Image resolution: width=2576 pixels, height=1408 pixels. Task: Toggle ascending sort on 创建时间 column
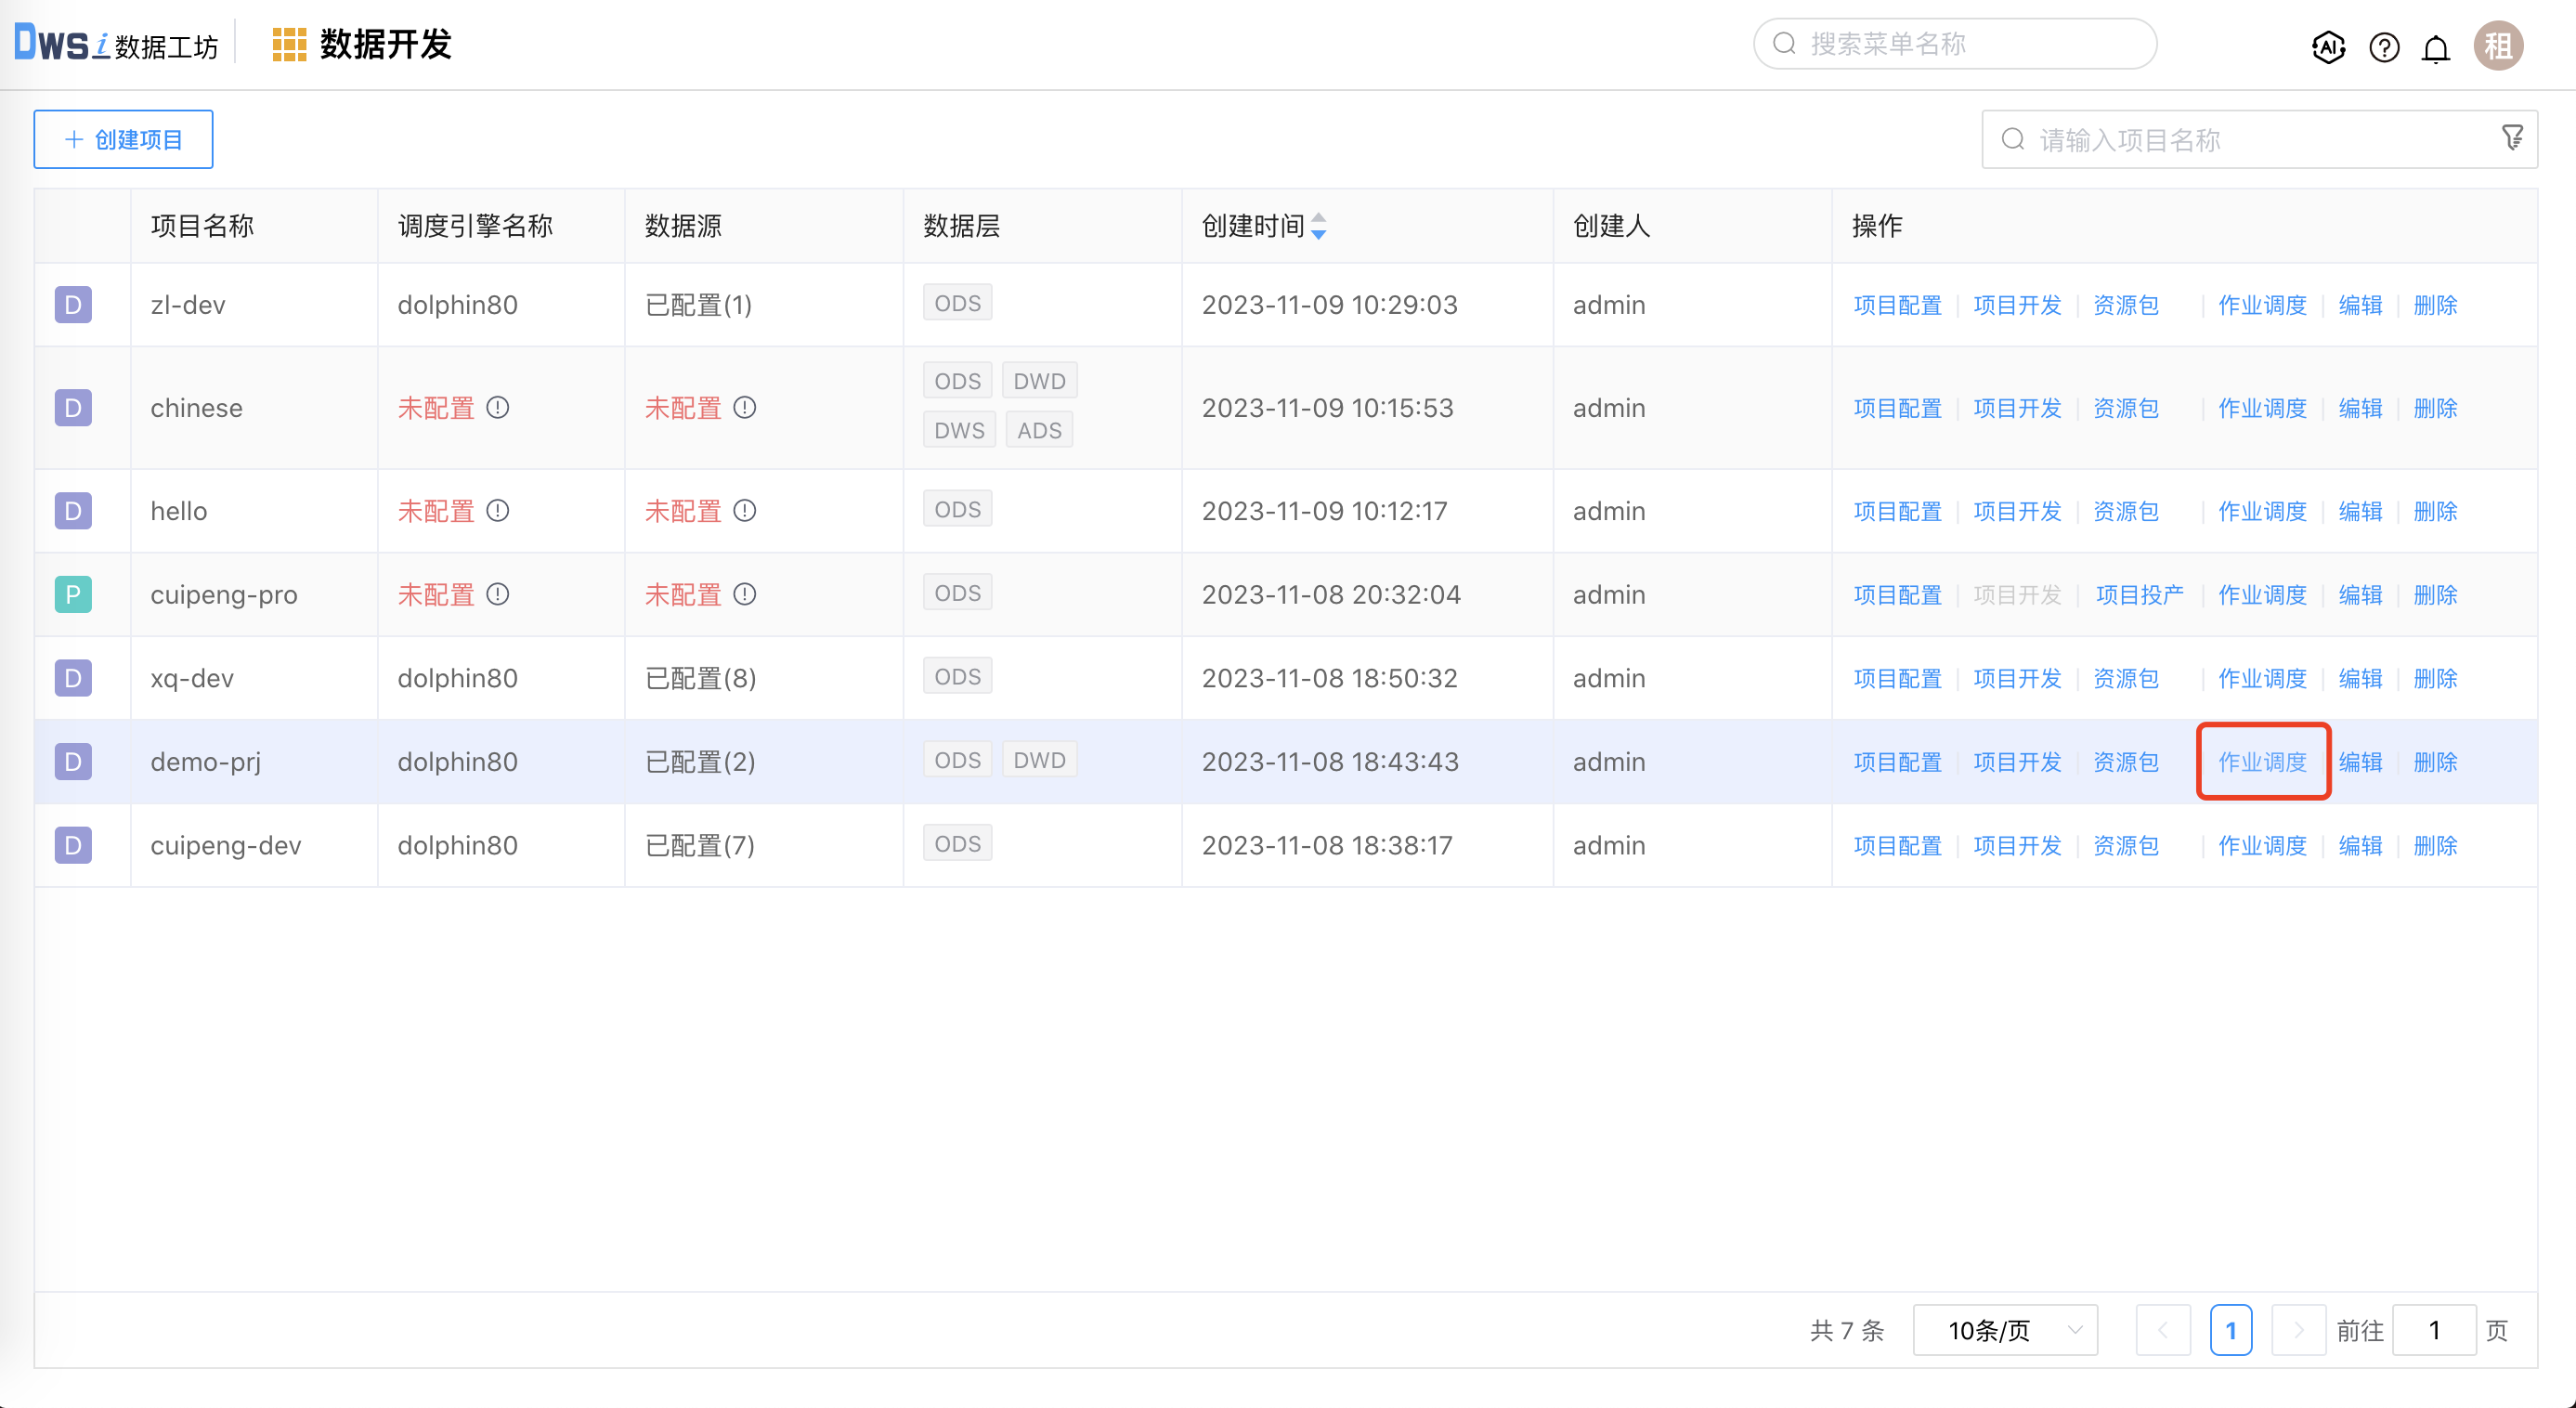tap(1320, 221)
